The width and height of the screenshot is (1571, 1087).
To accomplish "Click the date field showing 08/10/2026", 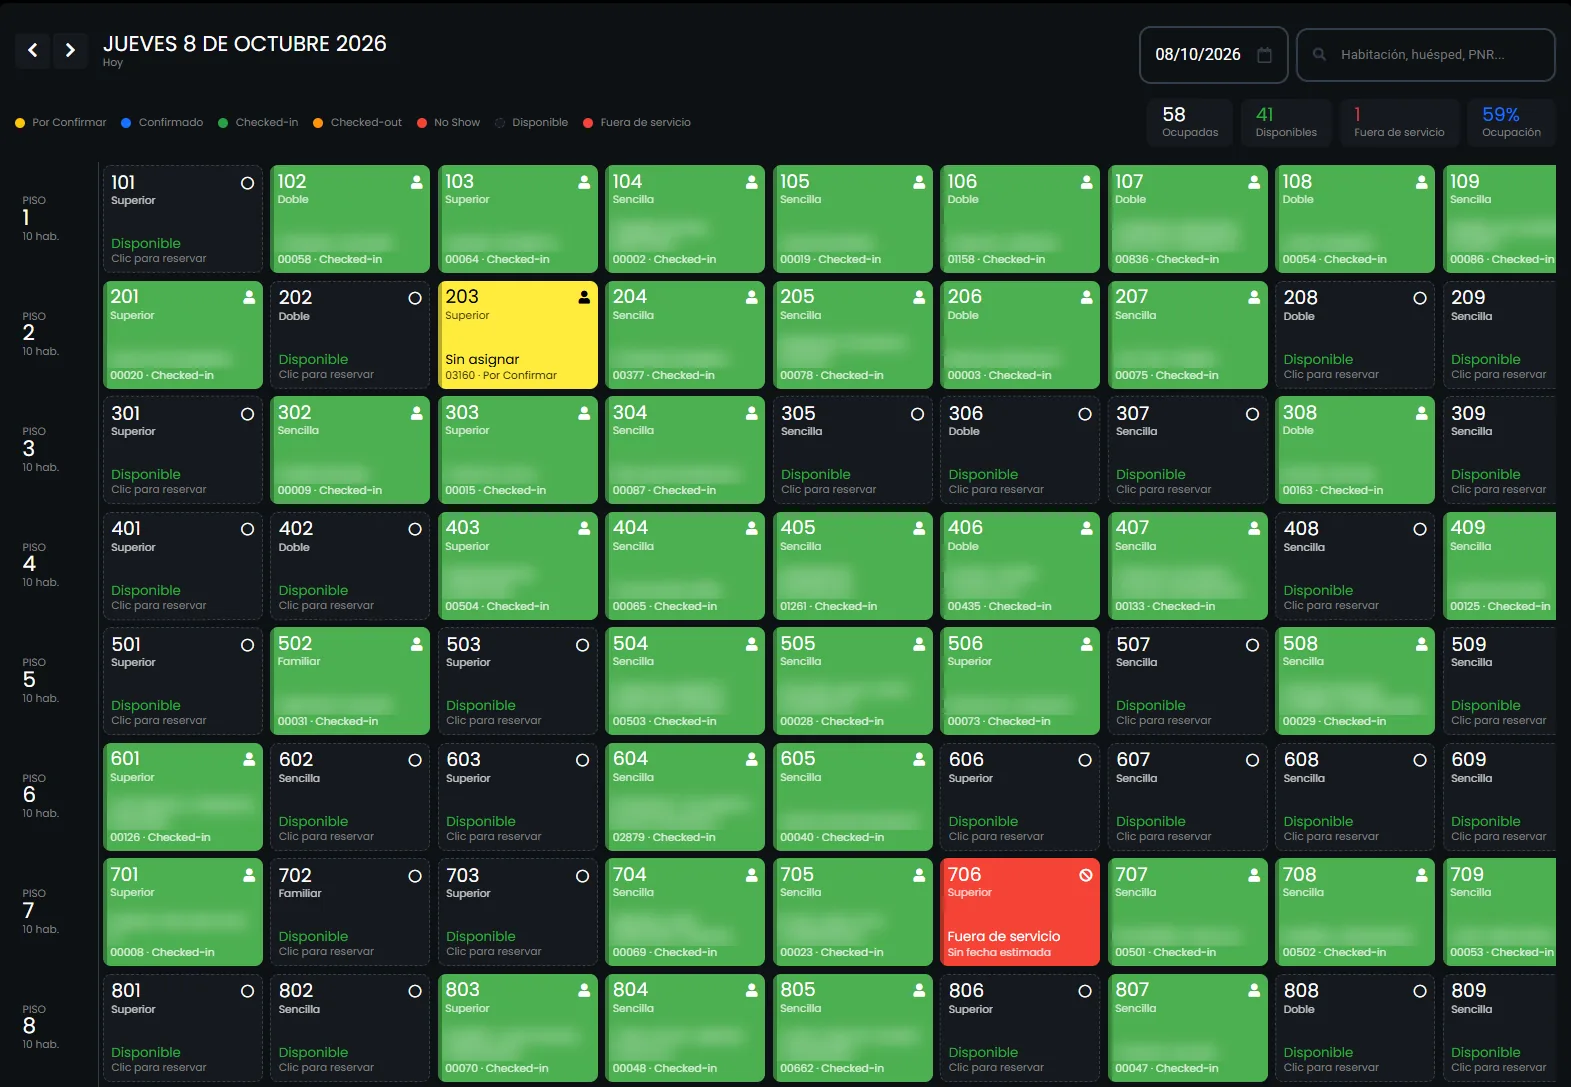I will [1214, 55].
